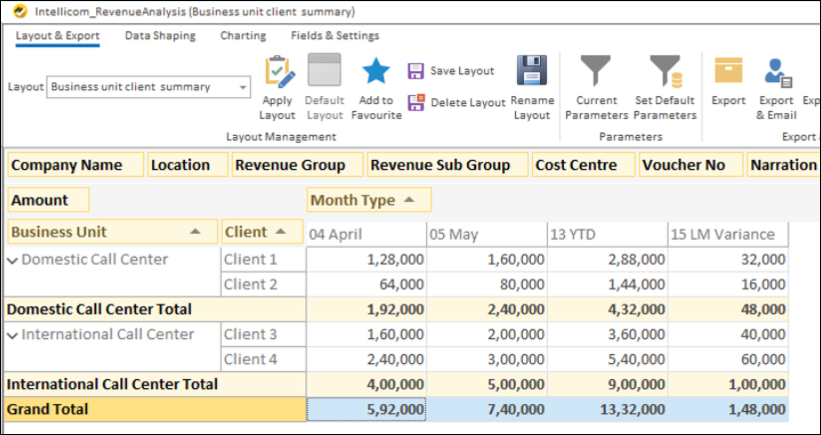Screen dimensions: 821x435
Task: Select the Grand Total cell for 04 April
Action: (x=366, y=409)
